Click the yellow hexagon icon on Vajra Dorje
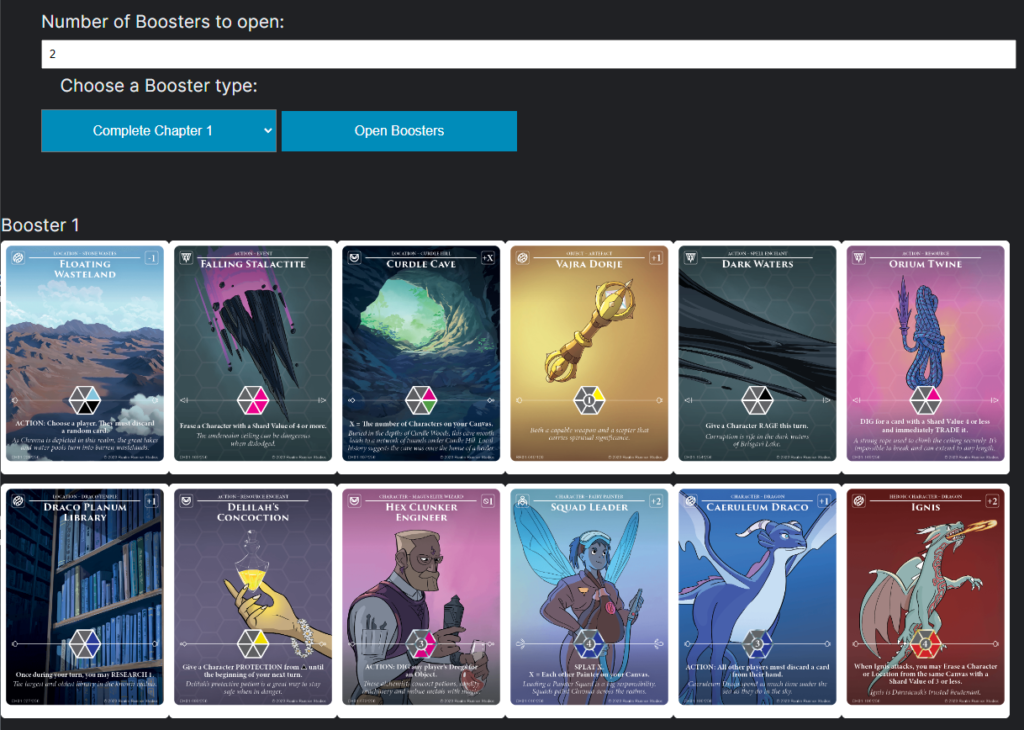This screenshot has height=730, width=1024. click(589, 400)
